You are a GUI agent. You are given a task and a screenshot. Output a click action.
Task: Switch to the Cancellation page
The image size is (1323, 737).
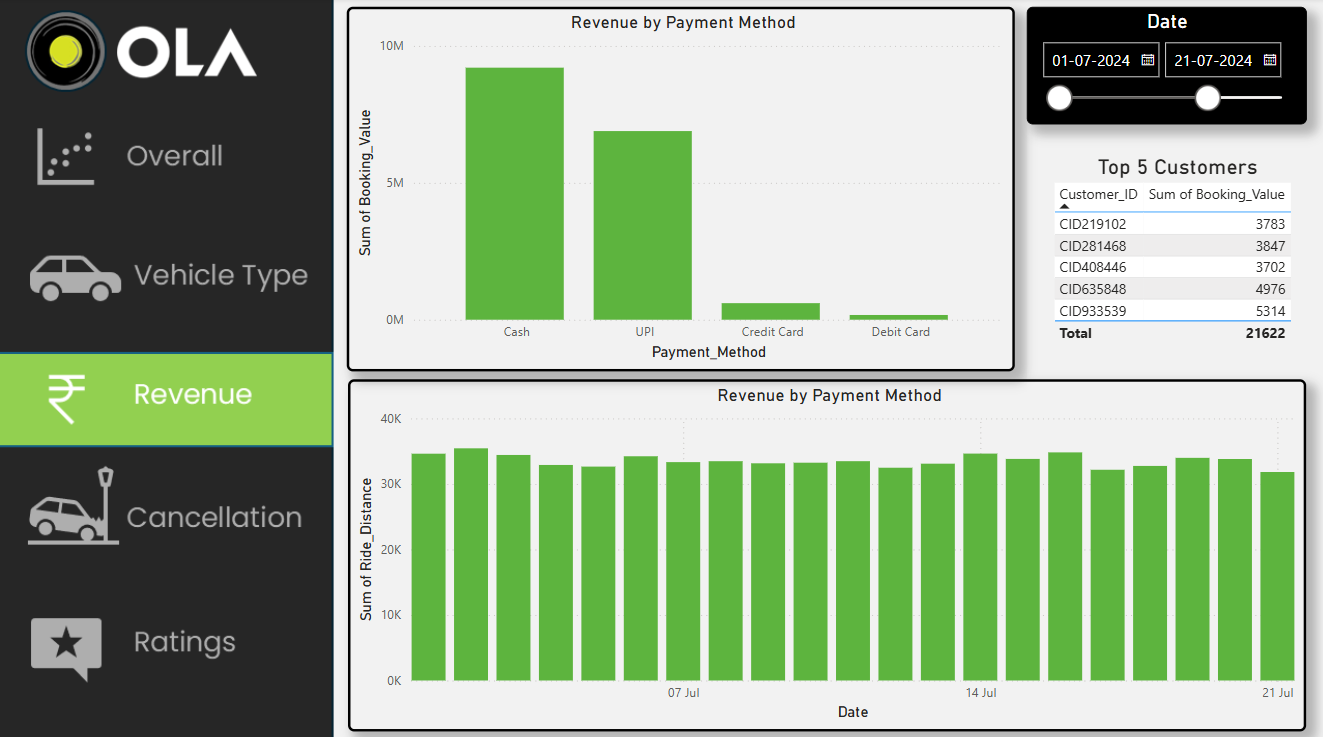tap(214, 517)
